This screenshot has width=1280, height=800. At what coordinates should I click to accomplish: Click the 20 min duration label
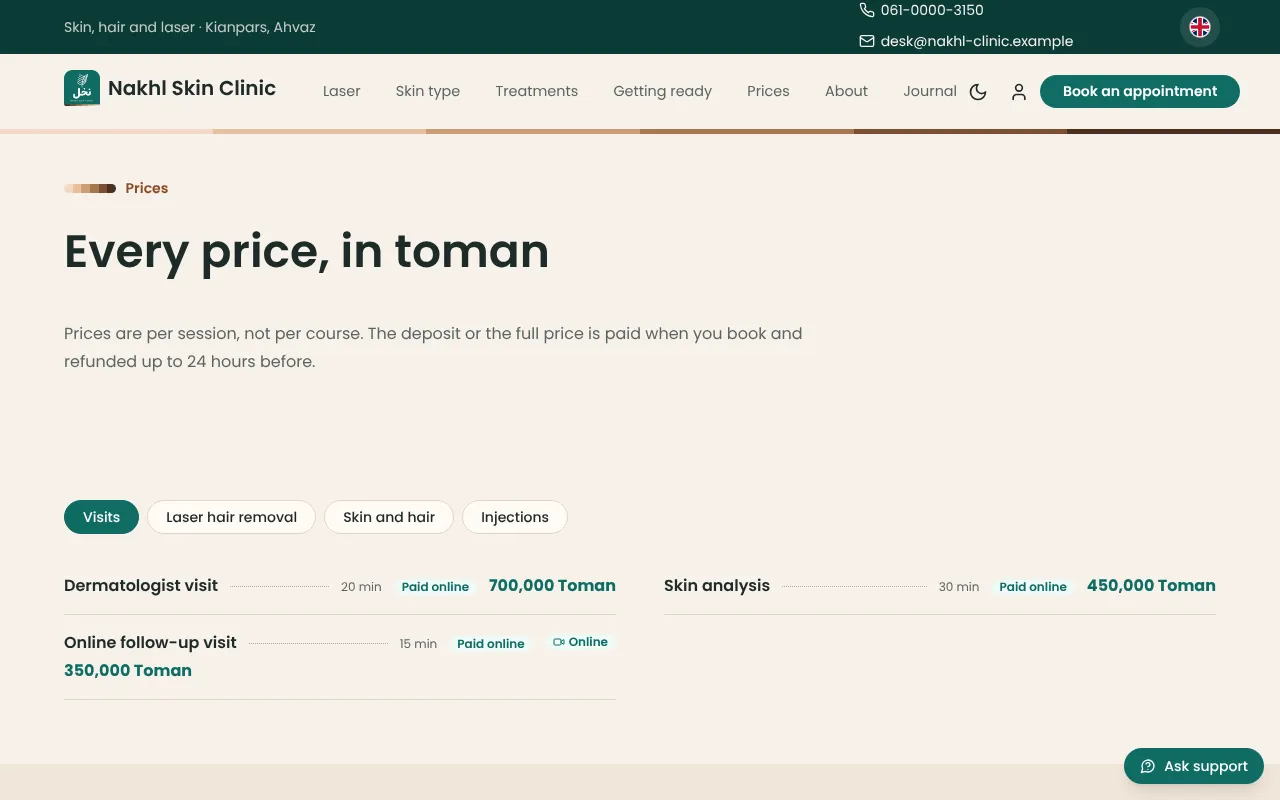click(361, 587)
